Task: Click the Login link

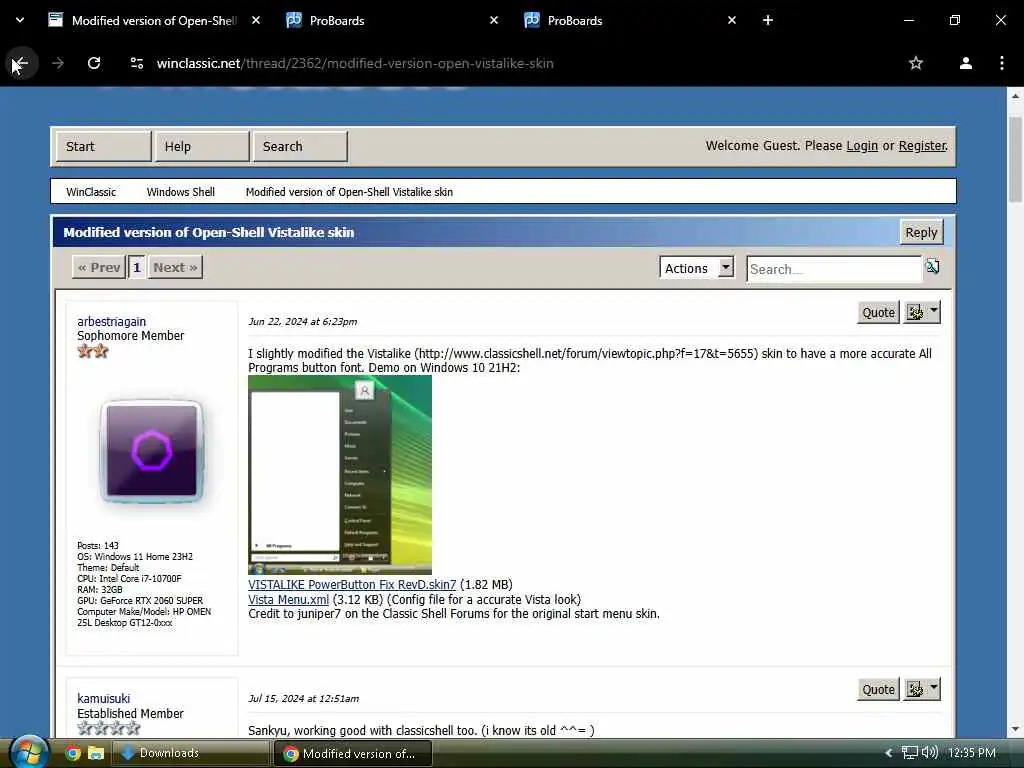Action: pyautogui.click(x=862, y=146)
